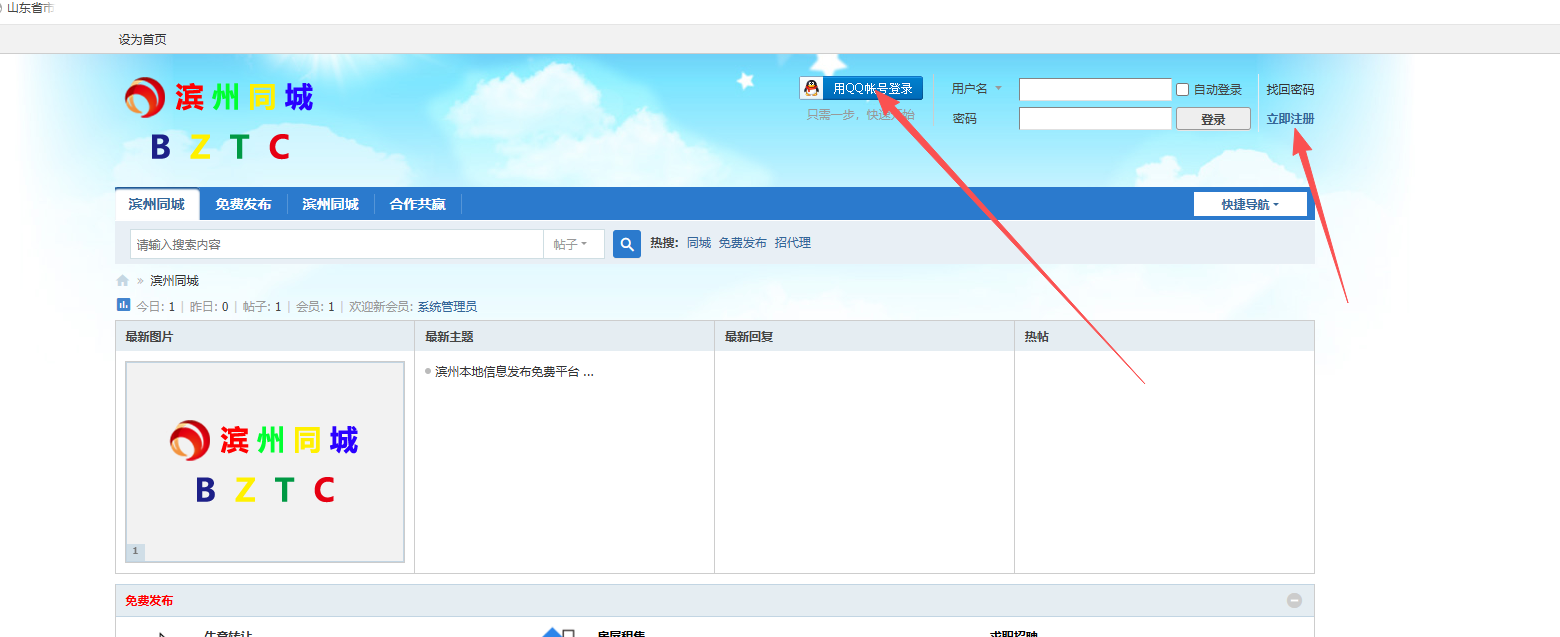
Task: Expand the 帖子 search type dropdown
Action: coord(572,244)
